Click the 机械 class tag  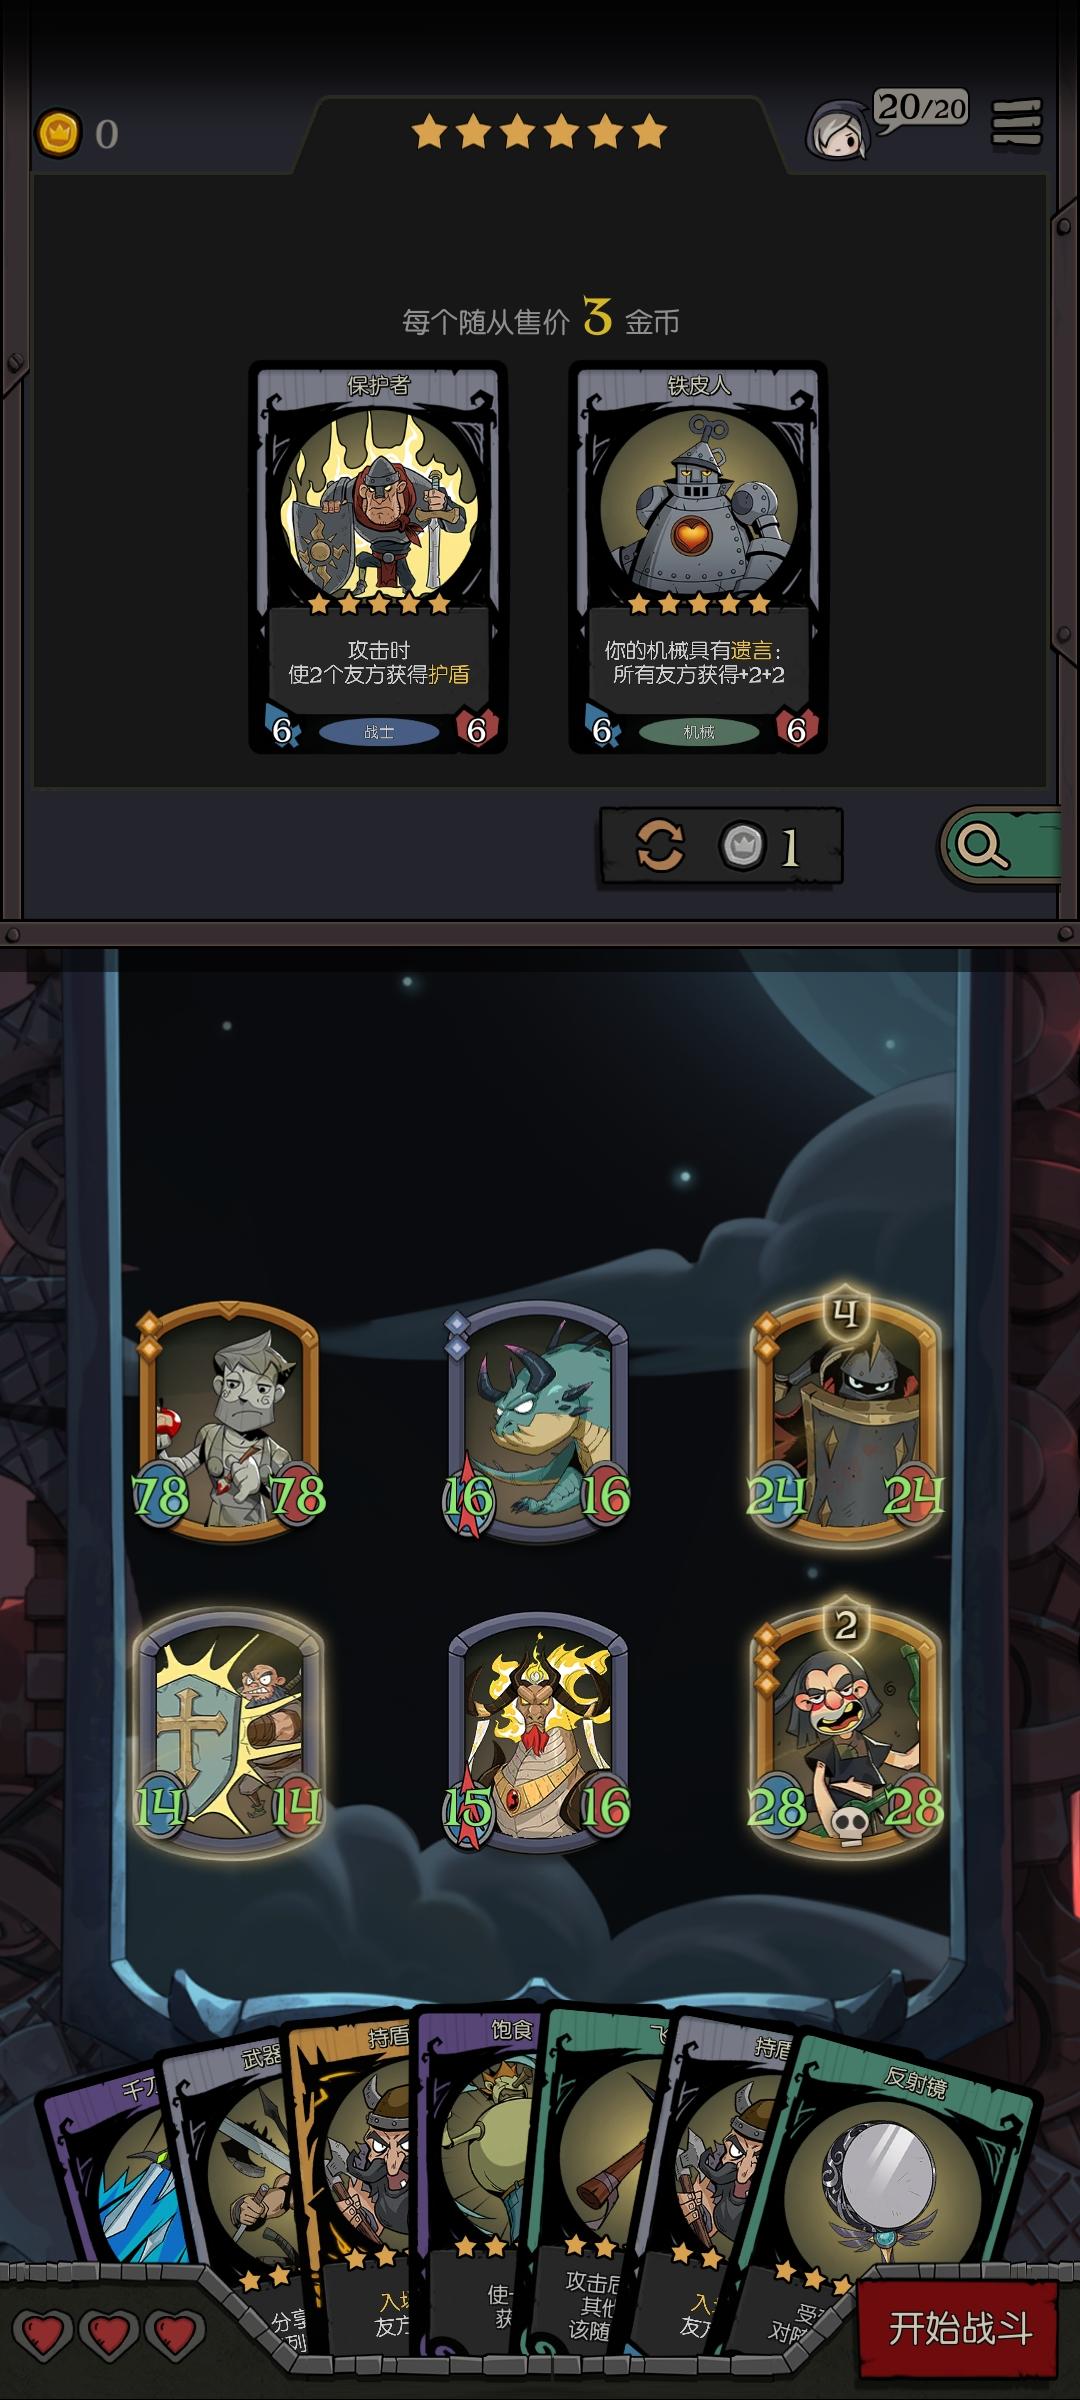coord(699,732)
